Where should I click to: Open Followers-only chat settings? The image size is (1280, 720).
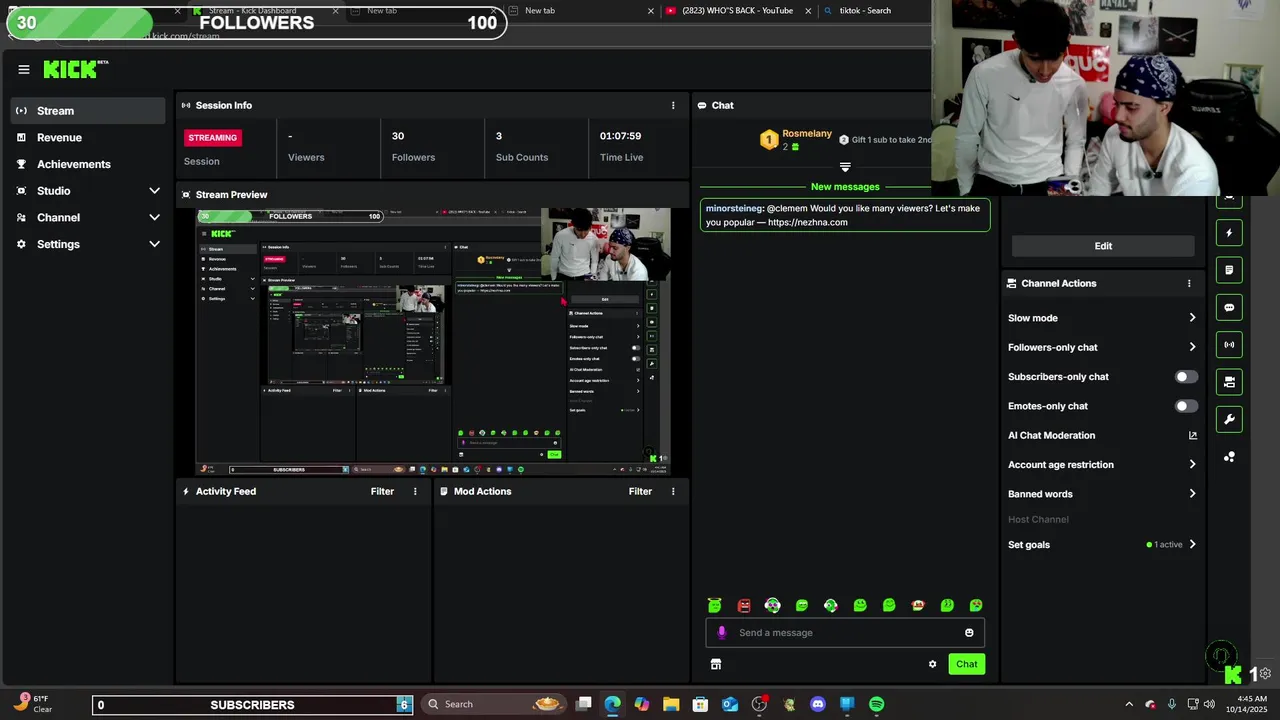click(x=1103, y=347)
